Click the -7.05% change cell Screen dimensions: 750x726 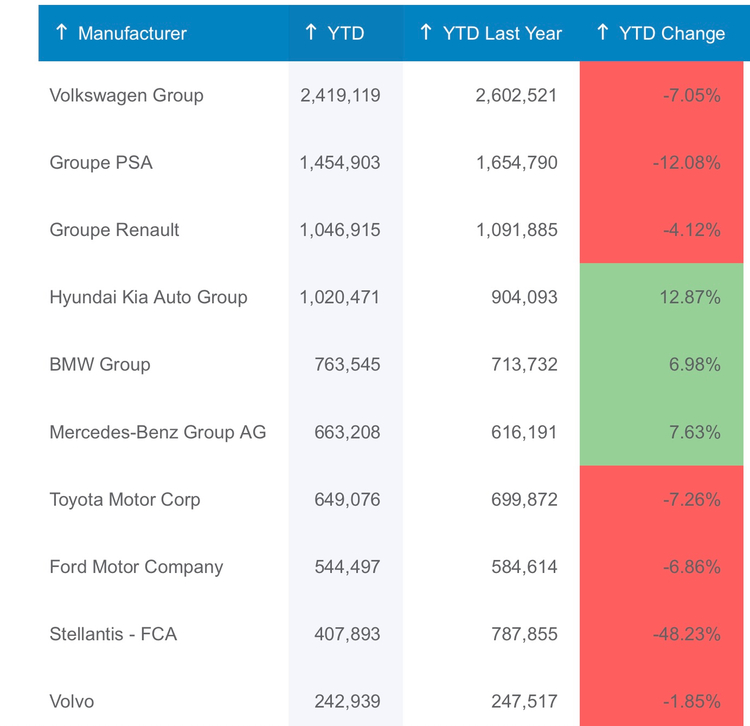662,96
